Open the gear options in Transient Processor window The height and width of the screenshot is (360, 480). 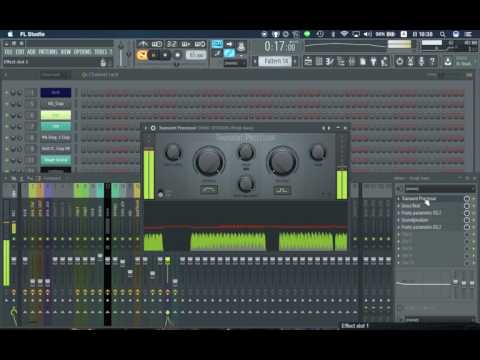153,128
